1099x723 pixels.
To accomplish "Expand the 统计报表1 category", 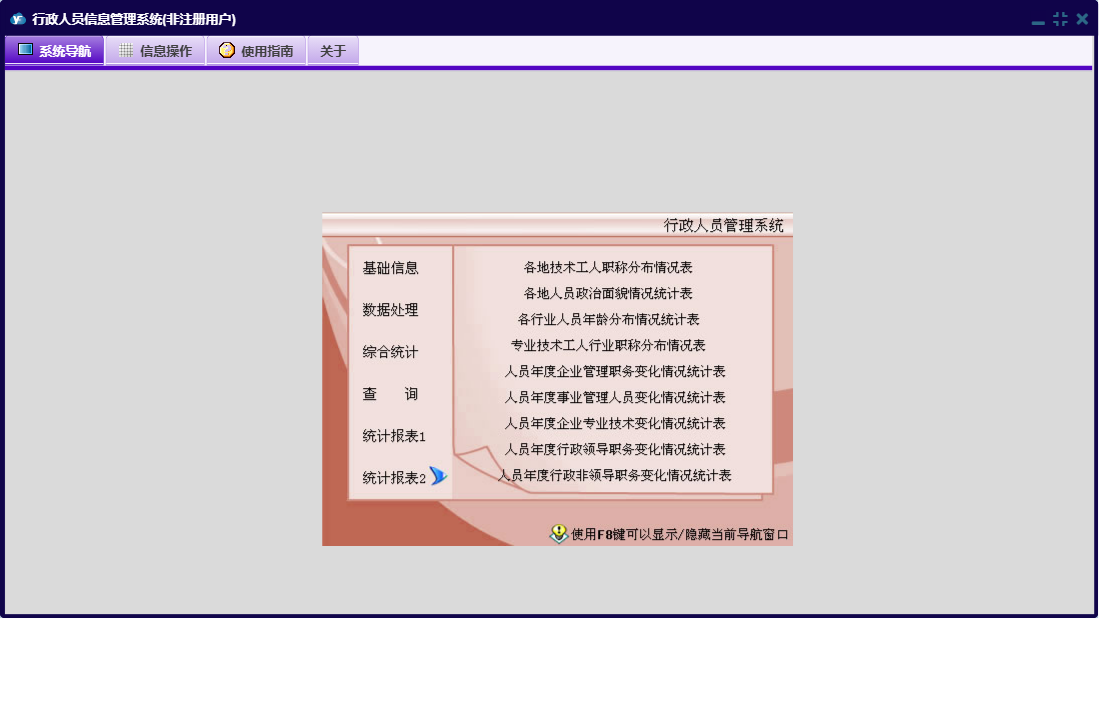I will 393,436.
